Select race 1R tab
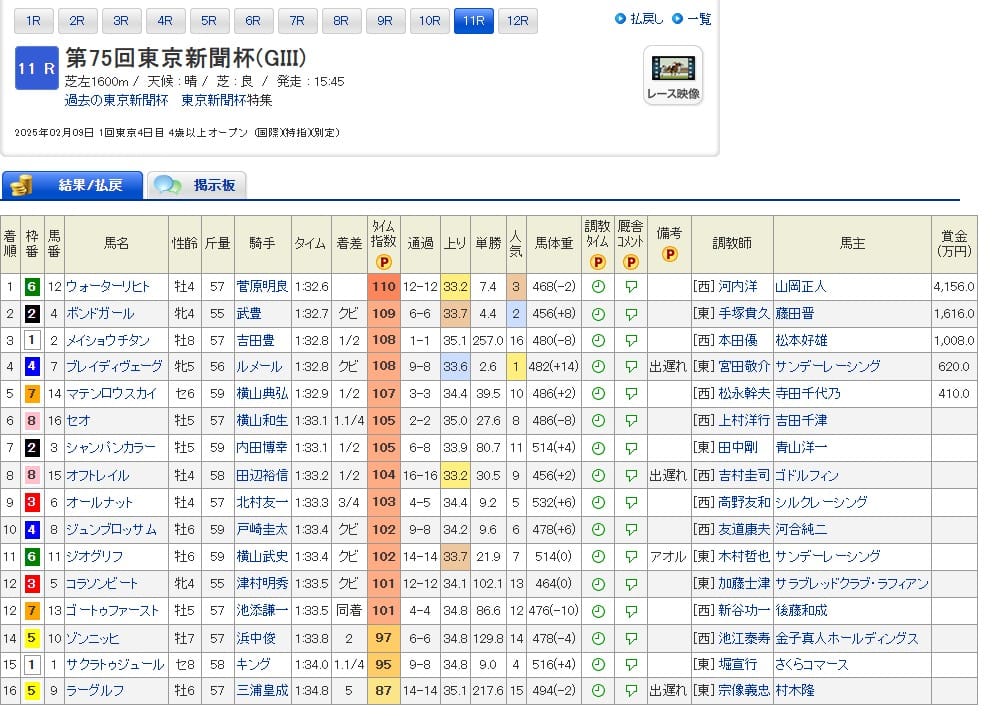Image resolution: width=992 pixels, height=718 pixels. [33, 21]
